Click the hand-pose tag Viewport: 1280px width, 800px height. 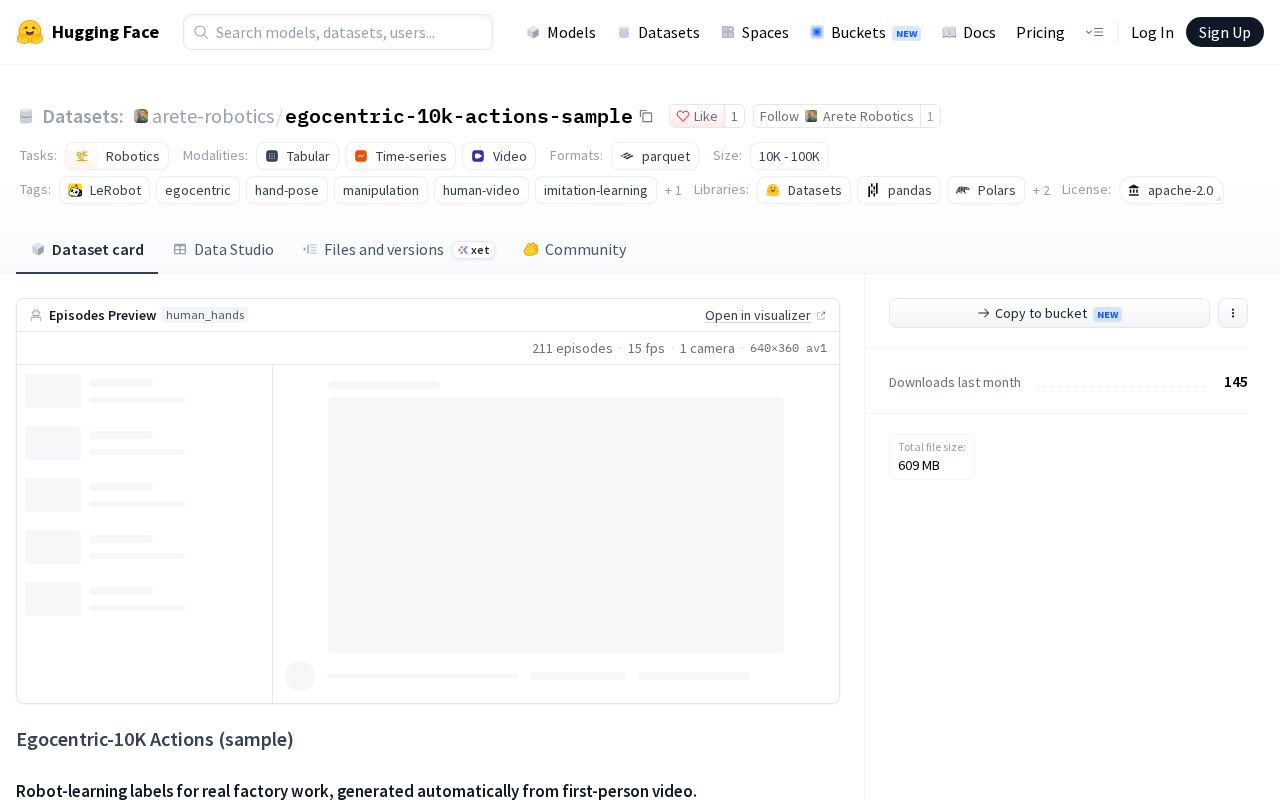pyautogui.click(x=287, y=190)
